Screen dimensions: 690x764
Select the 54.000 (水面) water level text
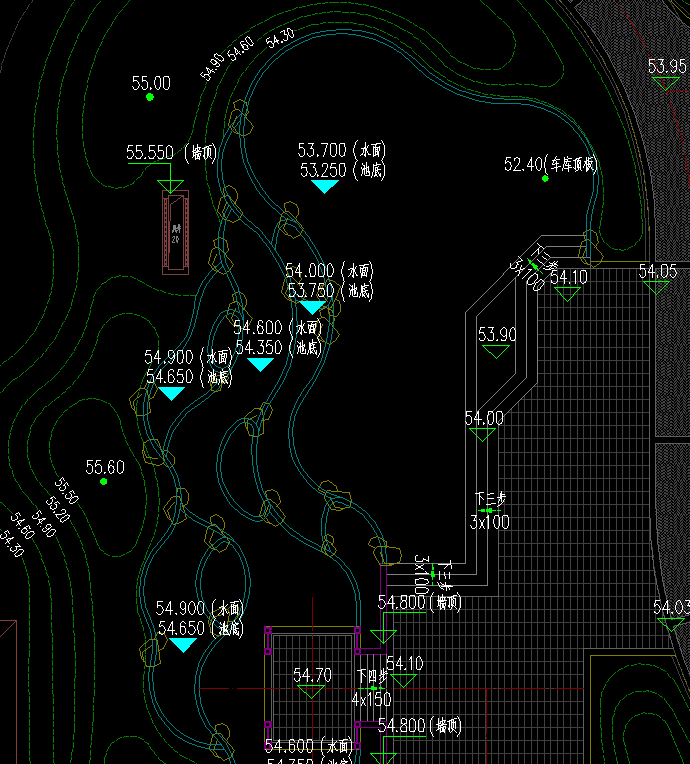329,270
